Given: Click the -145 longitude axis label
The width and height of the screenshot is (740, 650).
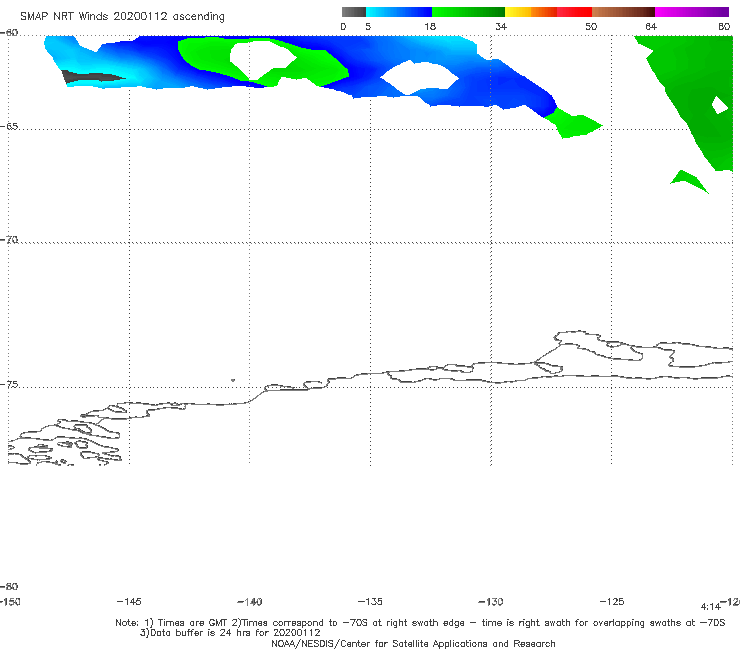Looking at the screenshot, I should coord(129,602).
